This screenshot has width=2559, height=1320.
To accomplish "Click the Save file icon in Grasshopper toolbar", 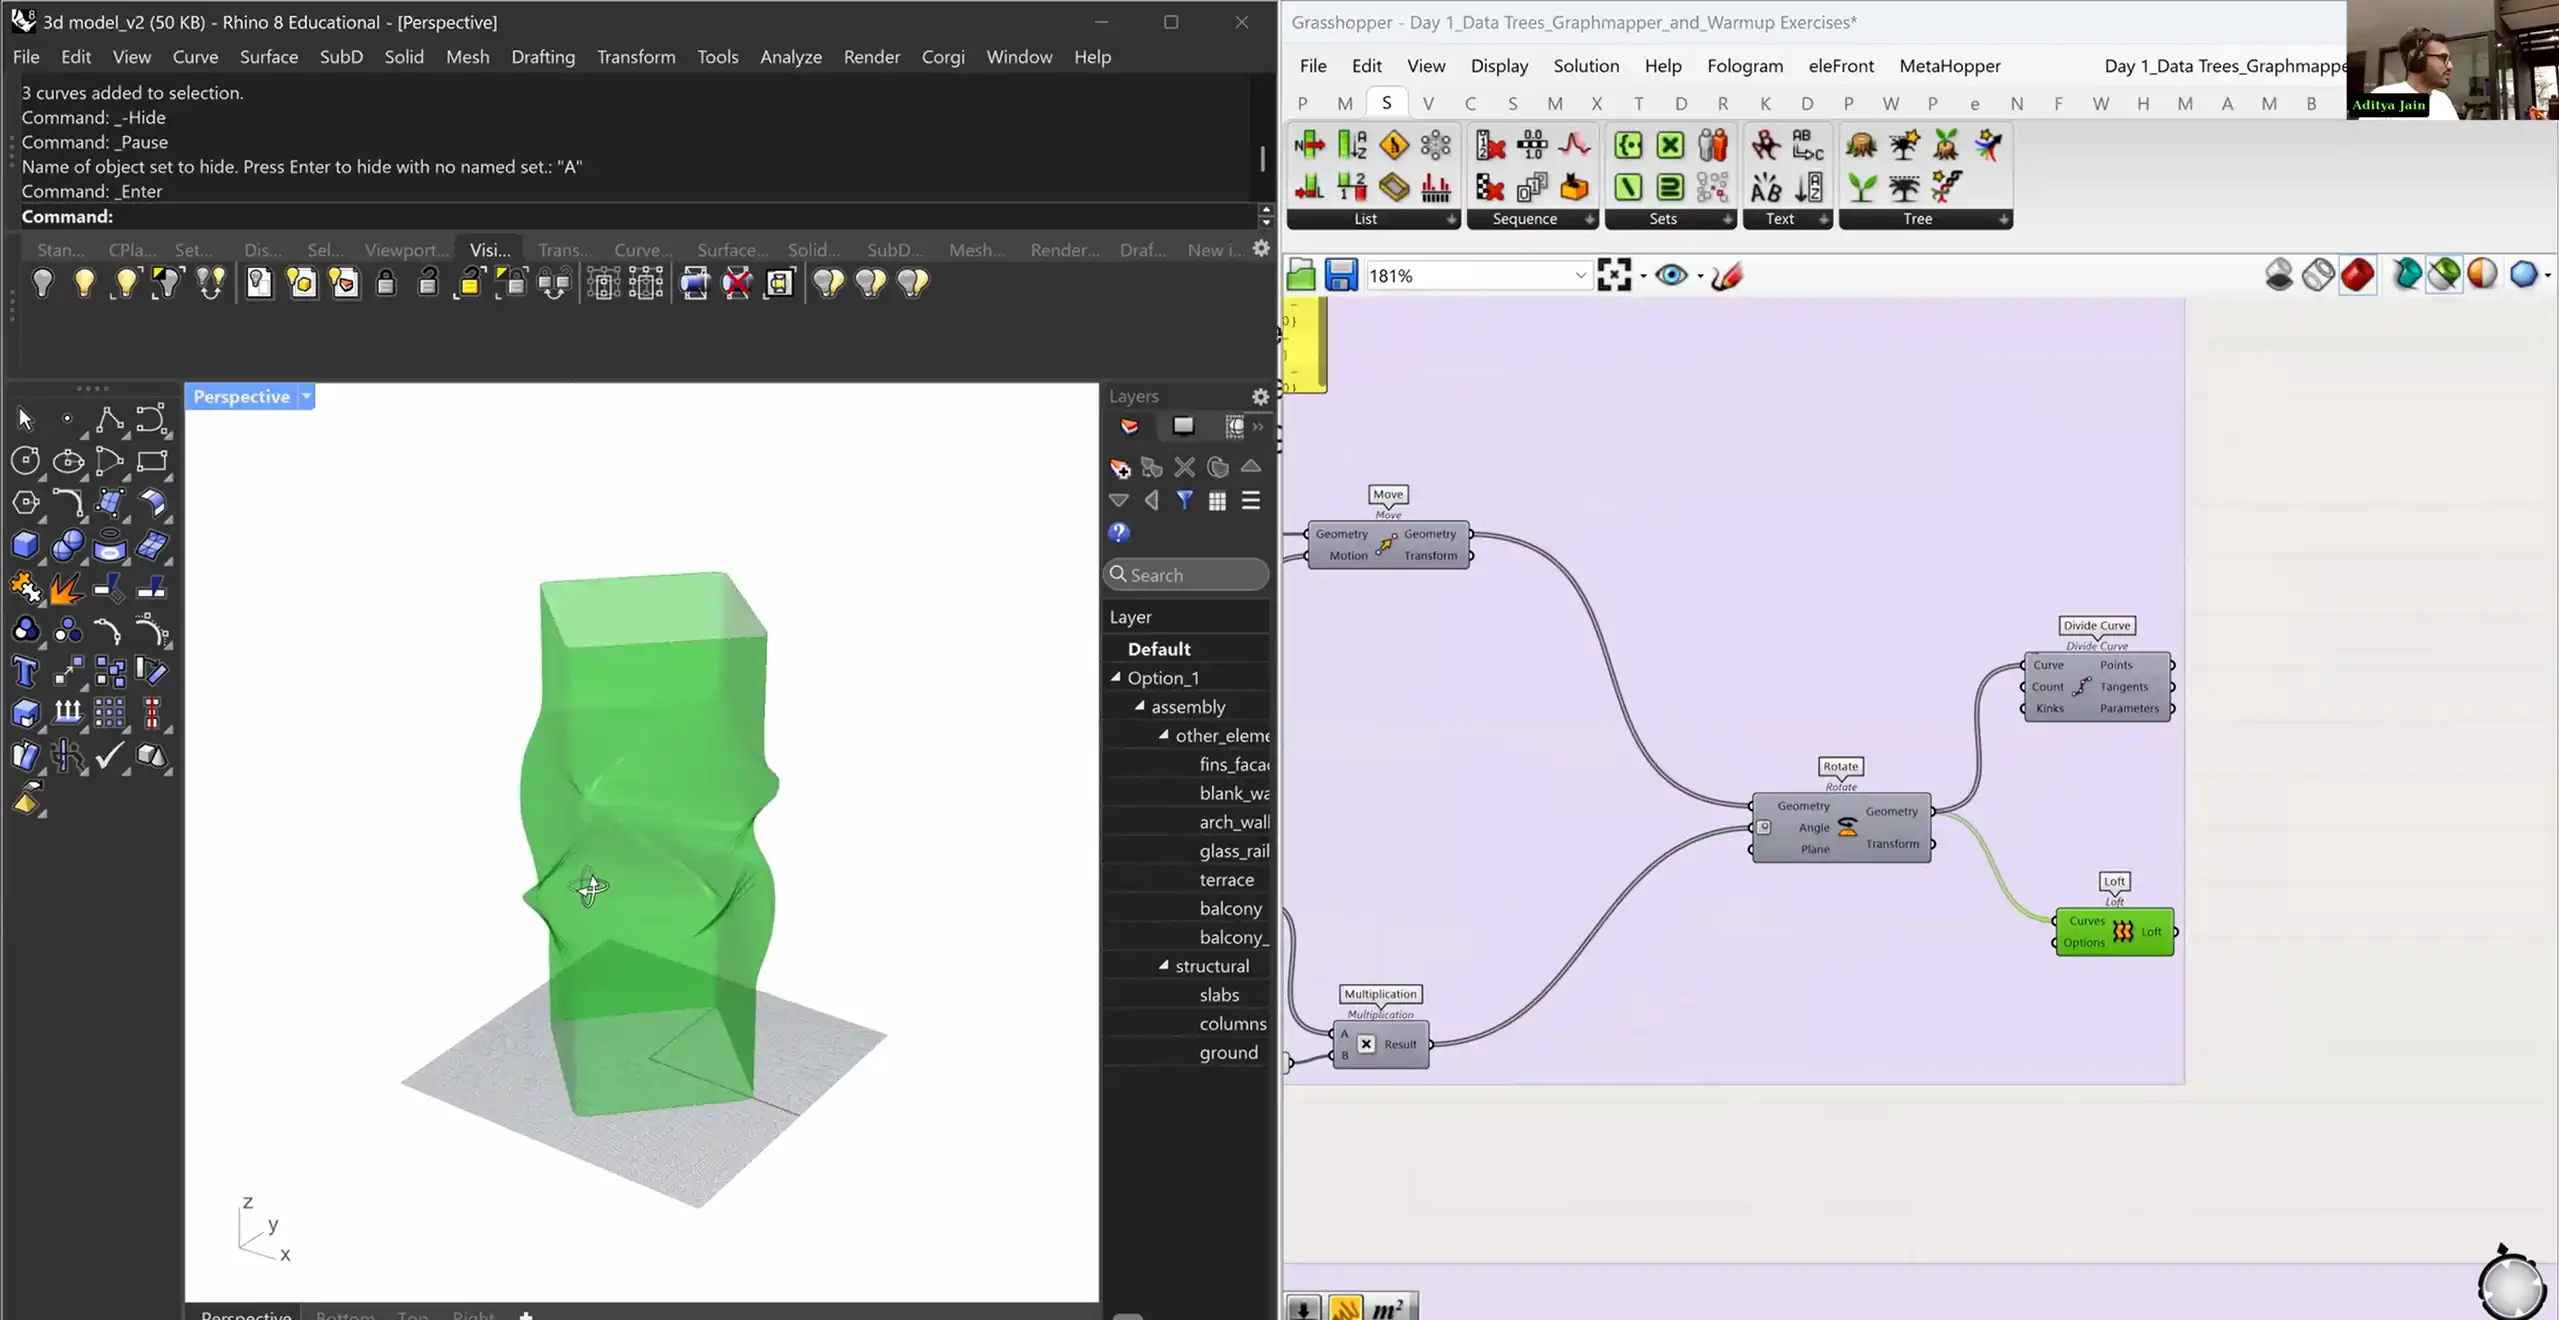I will click(x=1340, y=275).
